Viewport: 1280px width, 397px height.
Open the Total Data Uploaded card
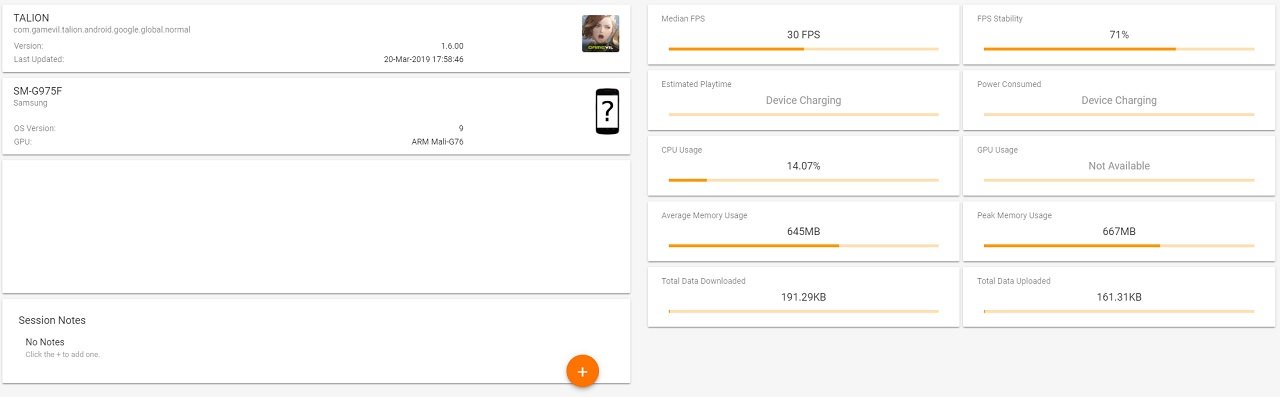[x=1119, y=297]
